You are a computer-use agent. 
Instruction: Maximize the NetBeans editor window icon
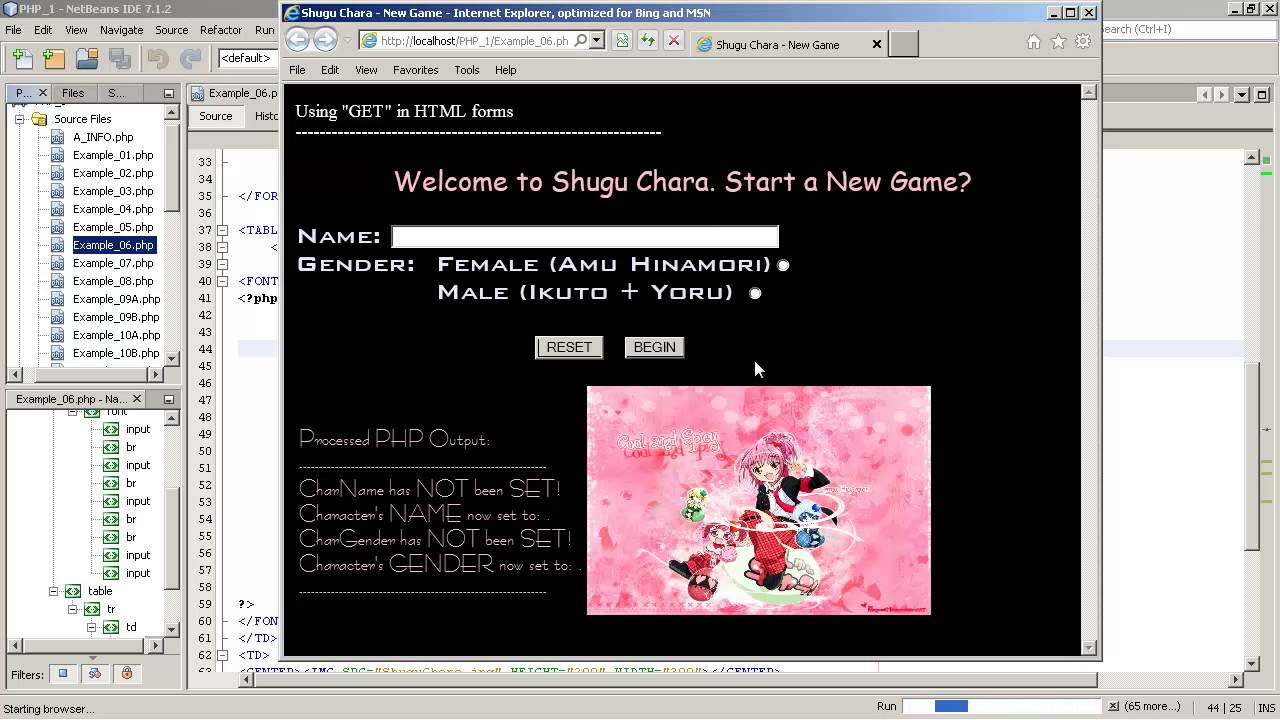[x=1264, y=95]
